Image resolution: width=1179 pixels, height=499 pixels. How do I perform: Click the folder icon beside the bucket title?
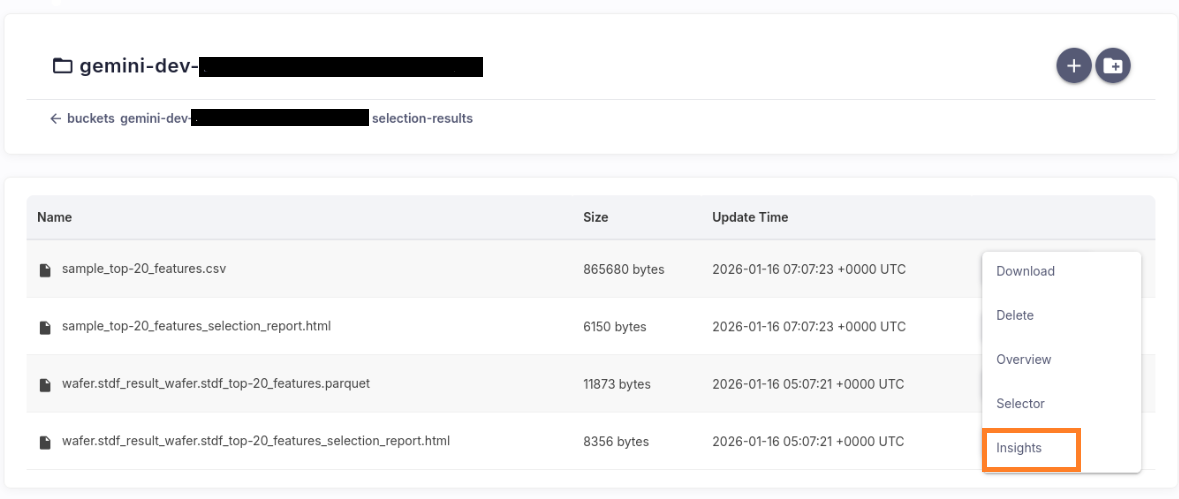(63, 67)
